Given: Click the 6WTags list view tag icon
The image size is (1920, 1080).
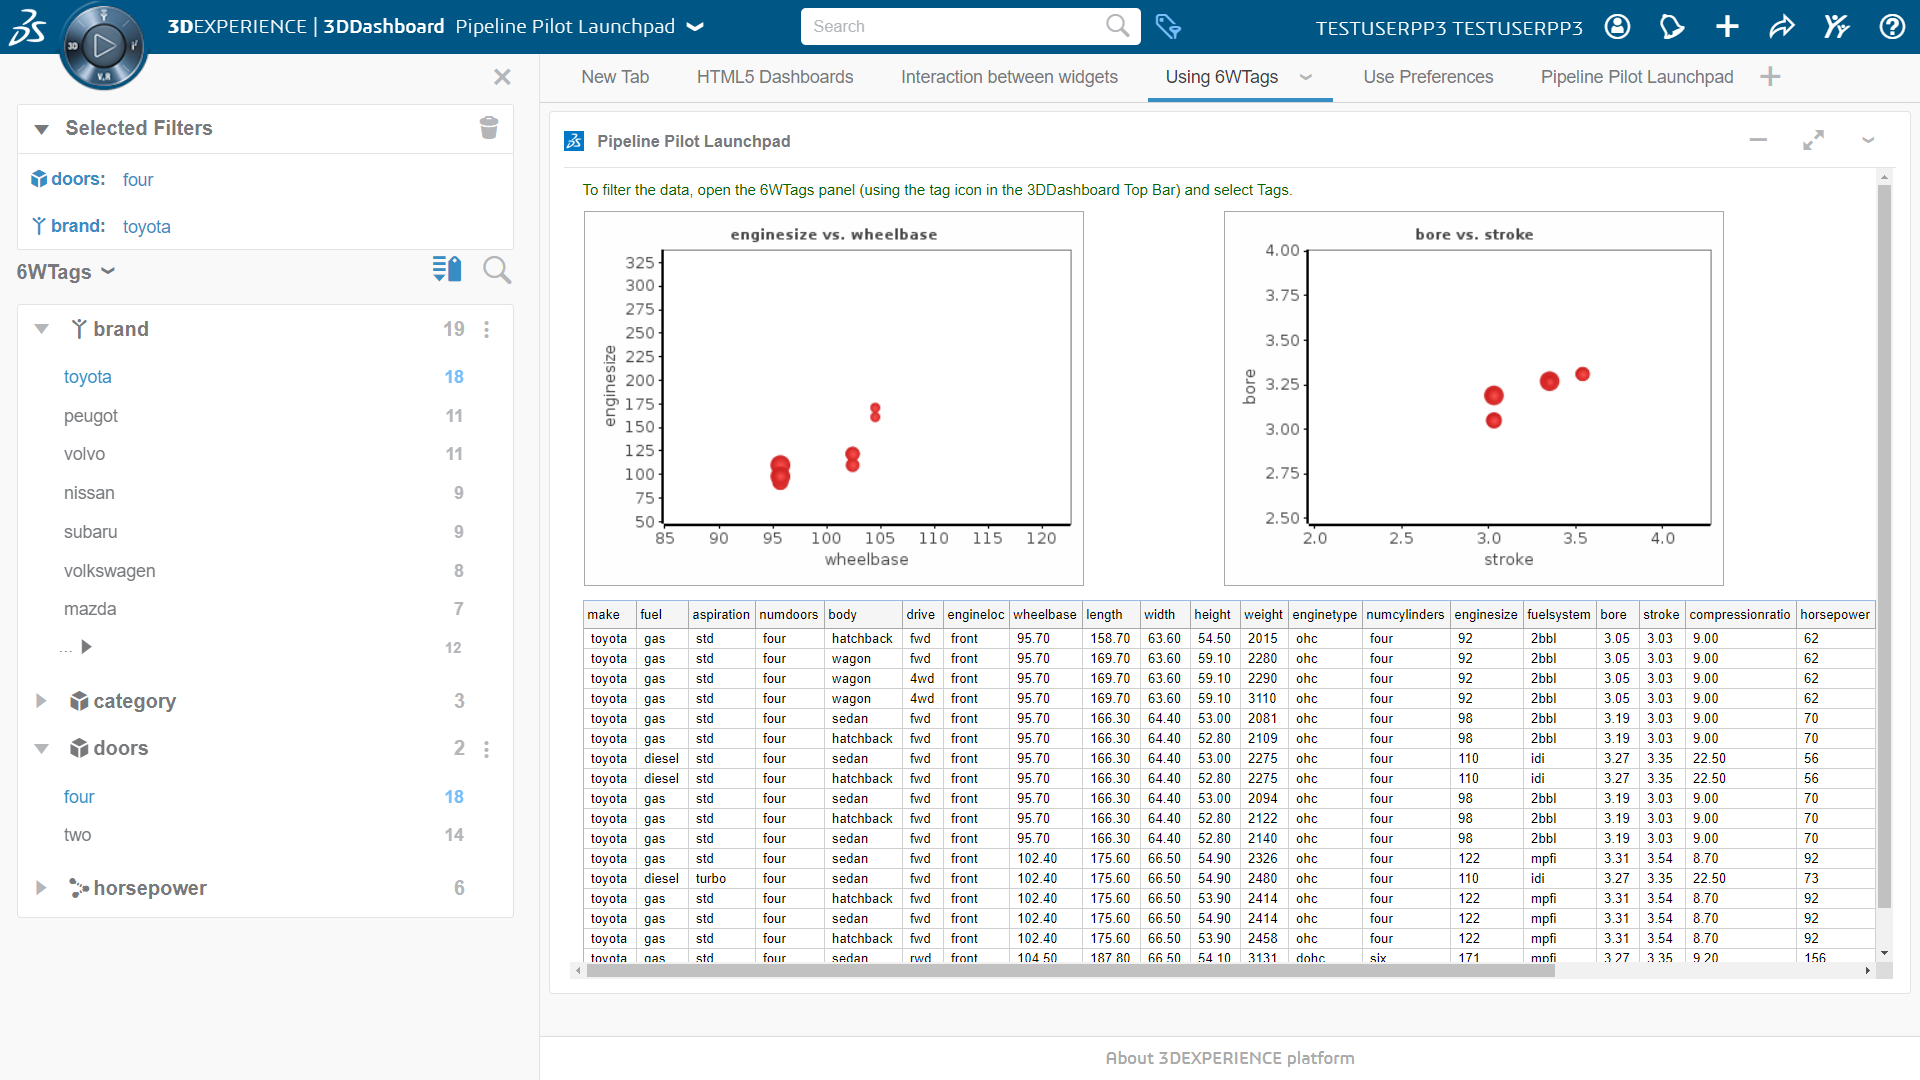Looking at the screenshot, I should point(447,269).
